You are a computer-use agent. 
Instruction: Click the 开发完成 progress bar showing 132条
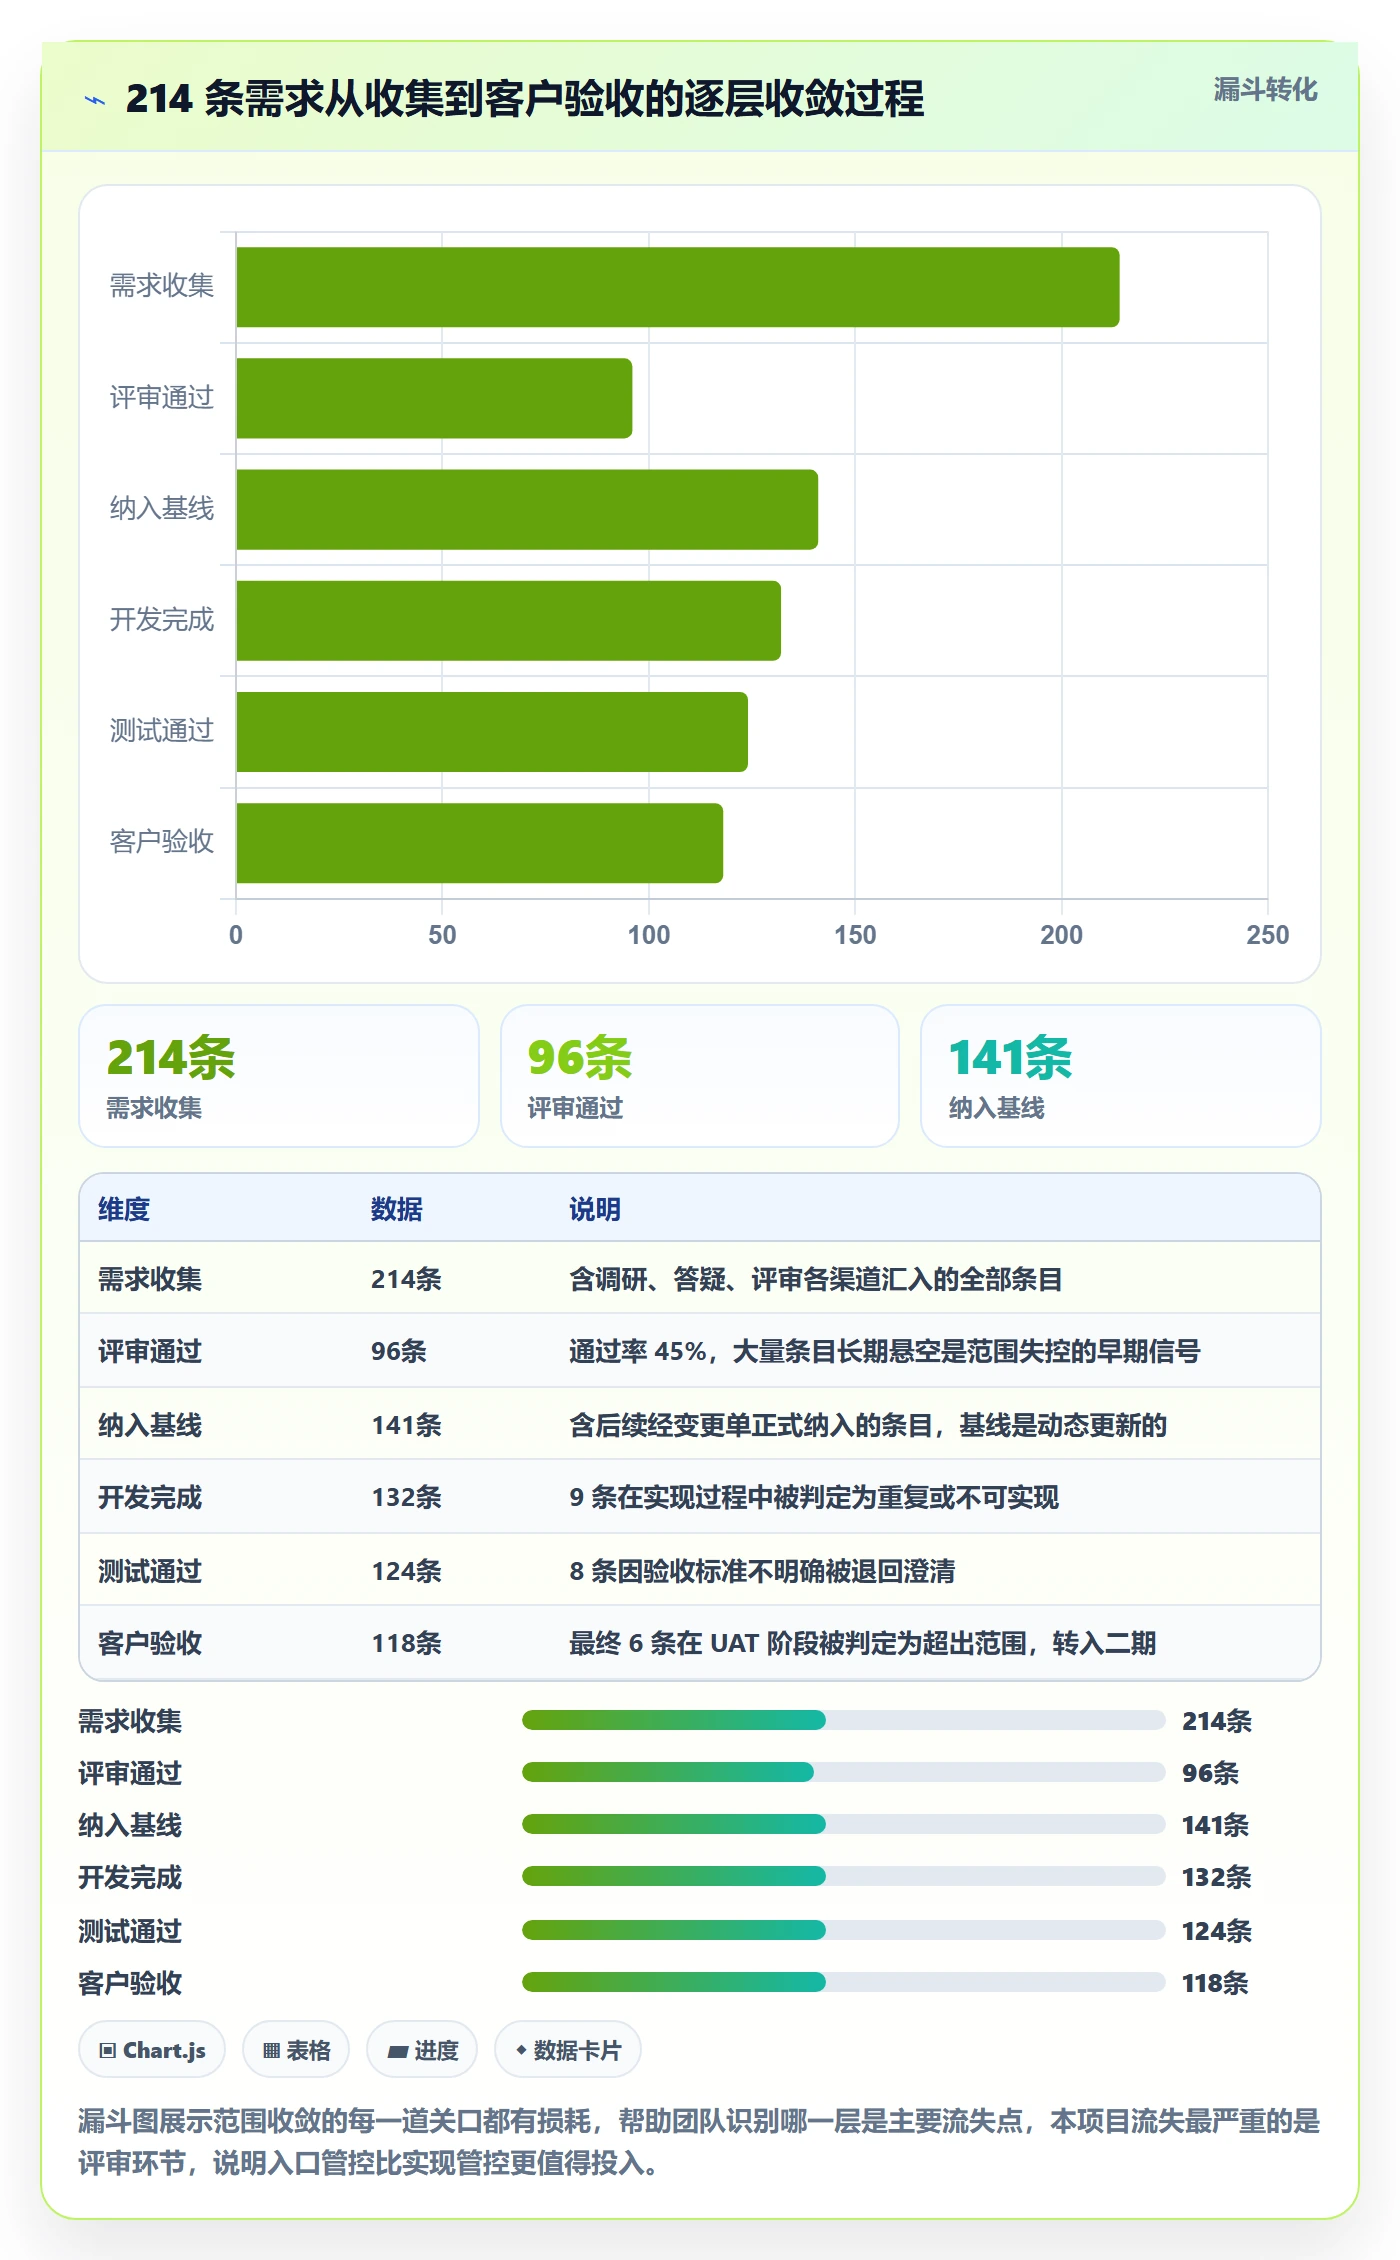pos(844,1876)
